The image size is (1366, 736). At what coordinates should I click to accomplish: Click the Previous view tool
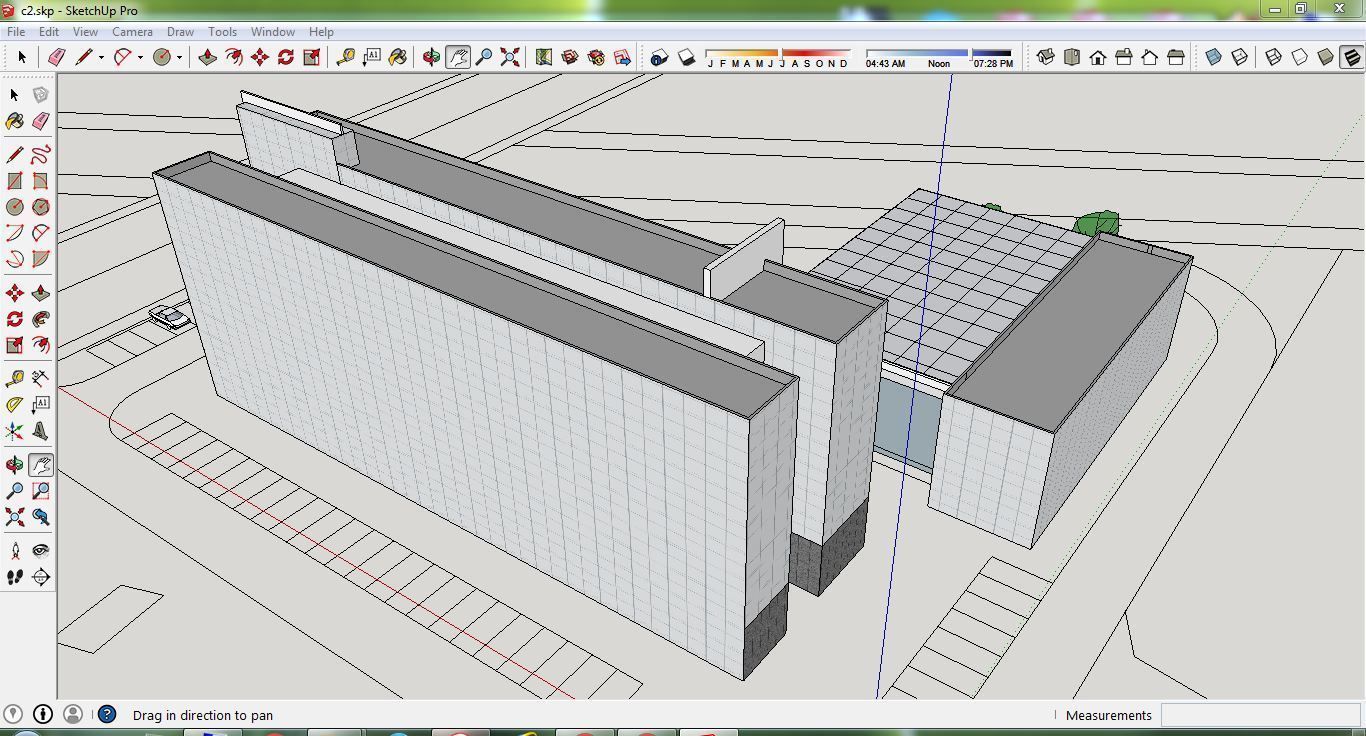pyautogui.click(x=40, y=517)
